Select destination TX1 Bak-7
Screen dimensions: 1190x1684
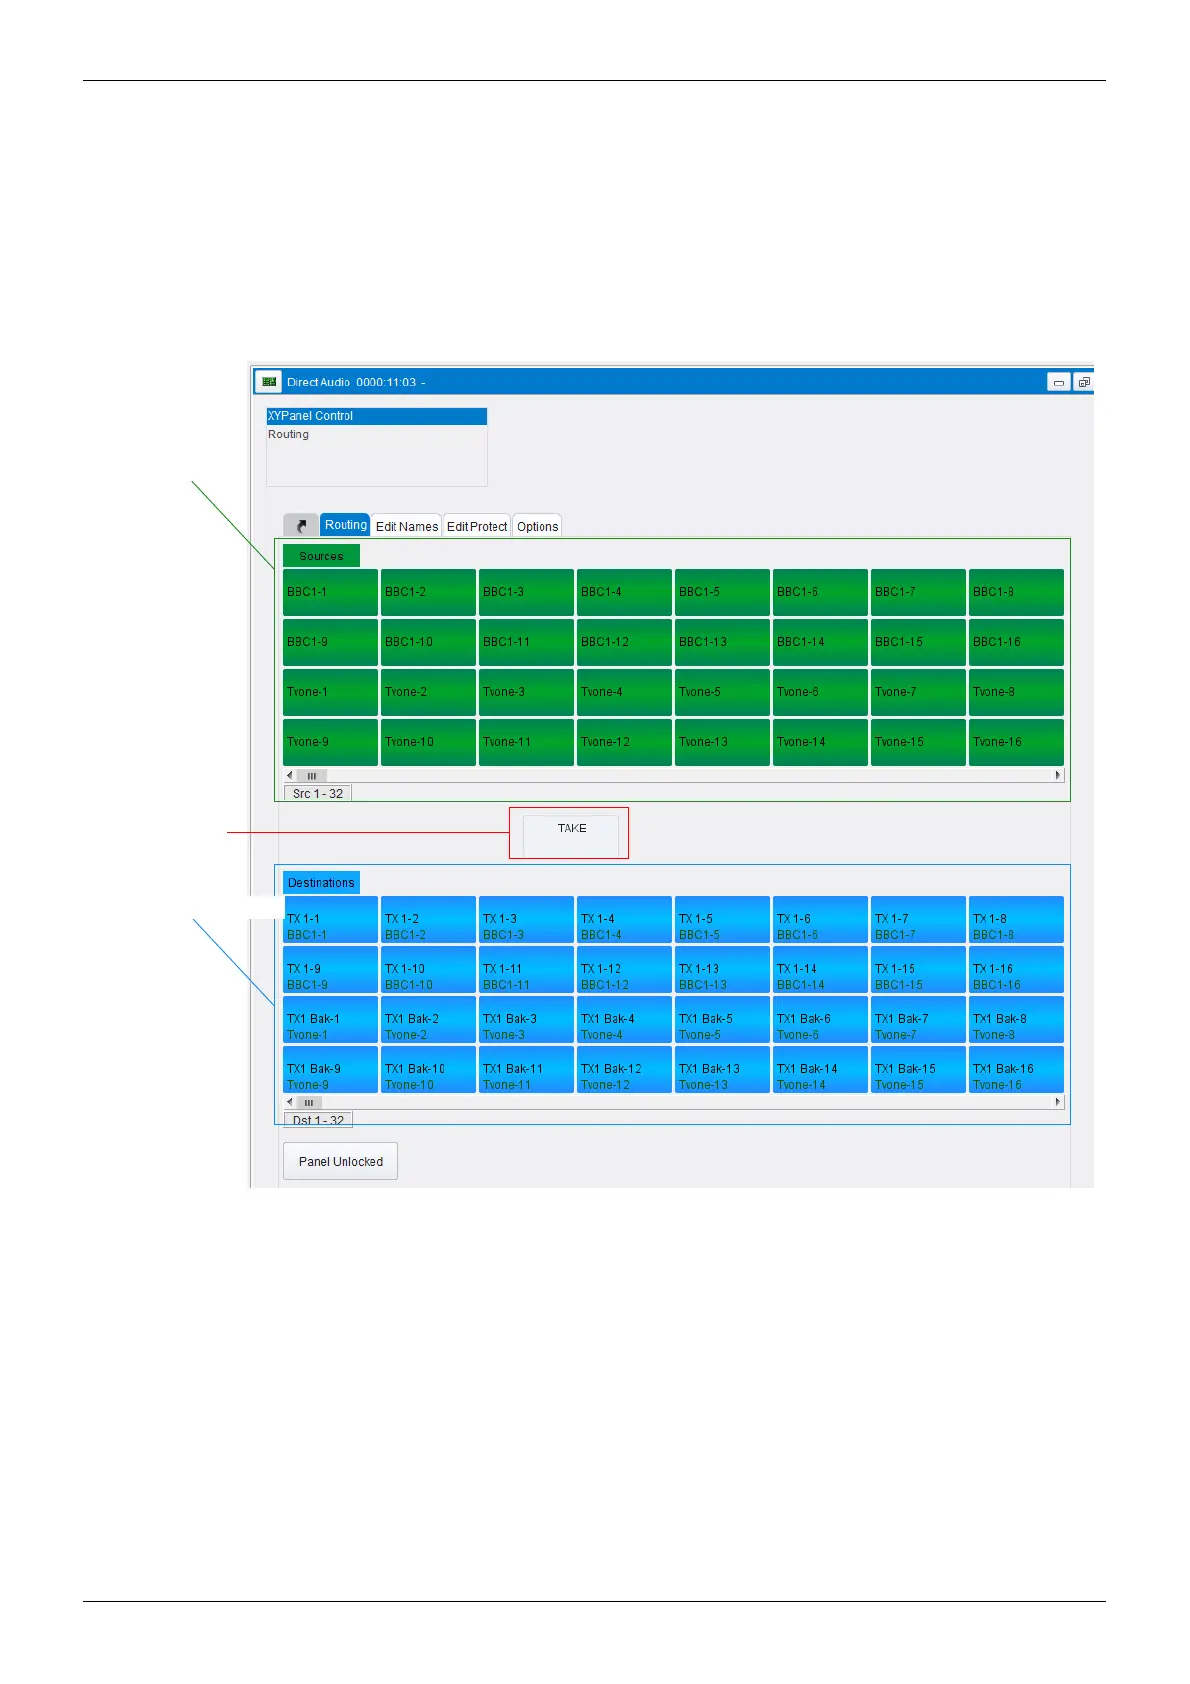click(x=918, y=1020)
